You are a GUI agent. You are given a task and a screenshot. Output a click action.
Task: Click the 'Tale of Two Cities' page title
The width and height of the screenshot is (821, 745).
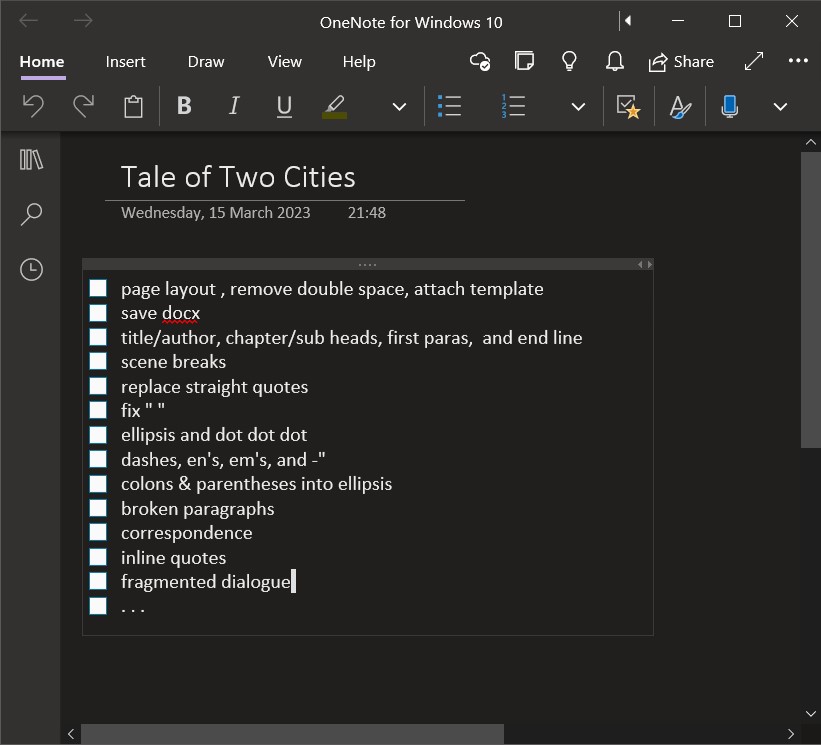[238, 177]
